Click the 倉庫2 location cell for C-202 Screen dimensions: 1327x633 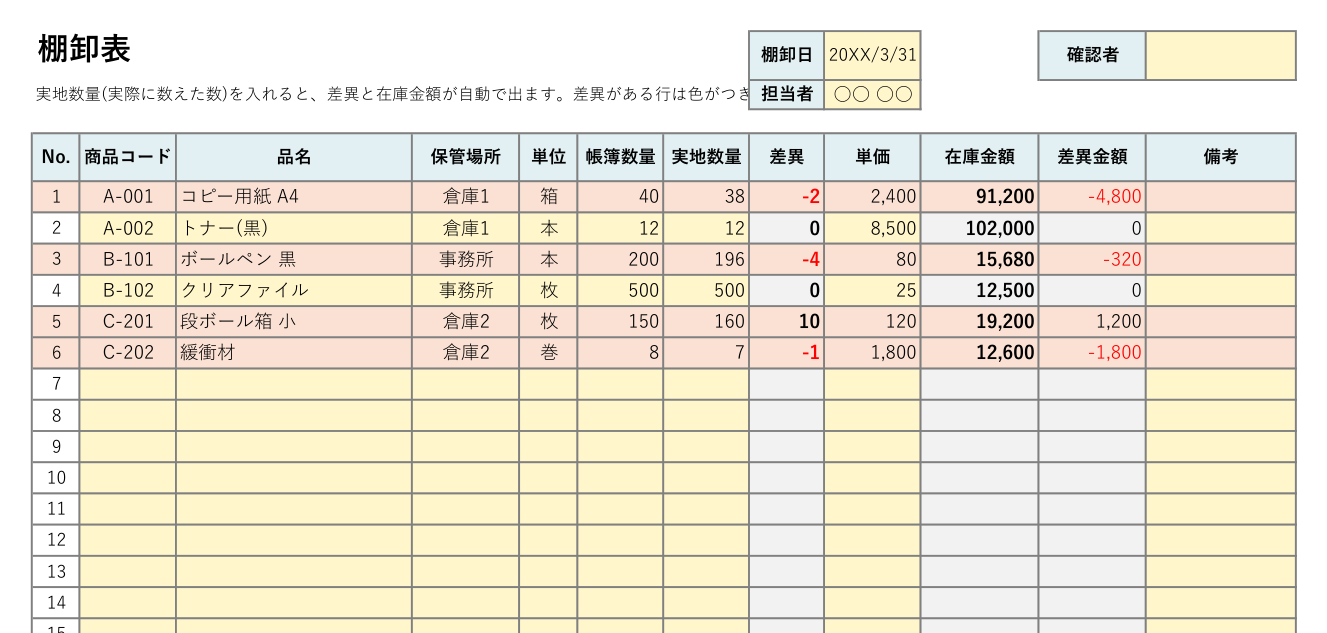click(x=465, y=353)
